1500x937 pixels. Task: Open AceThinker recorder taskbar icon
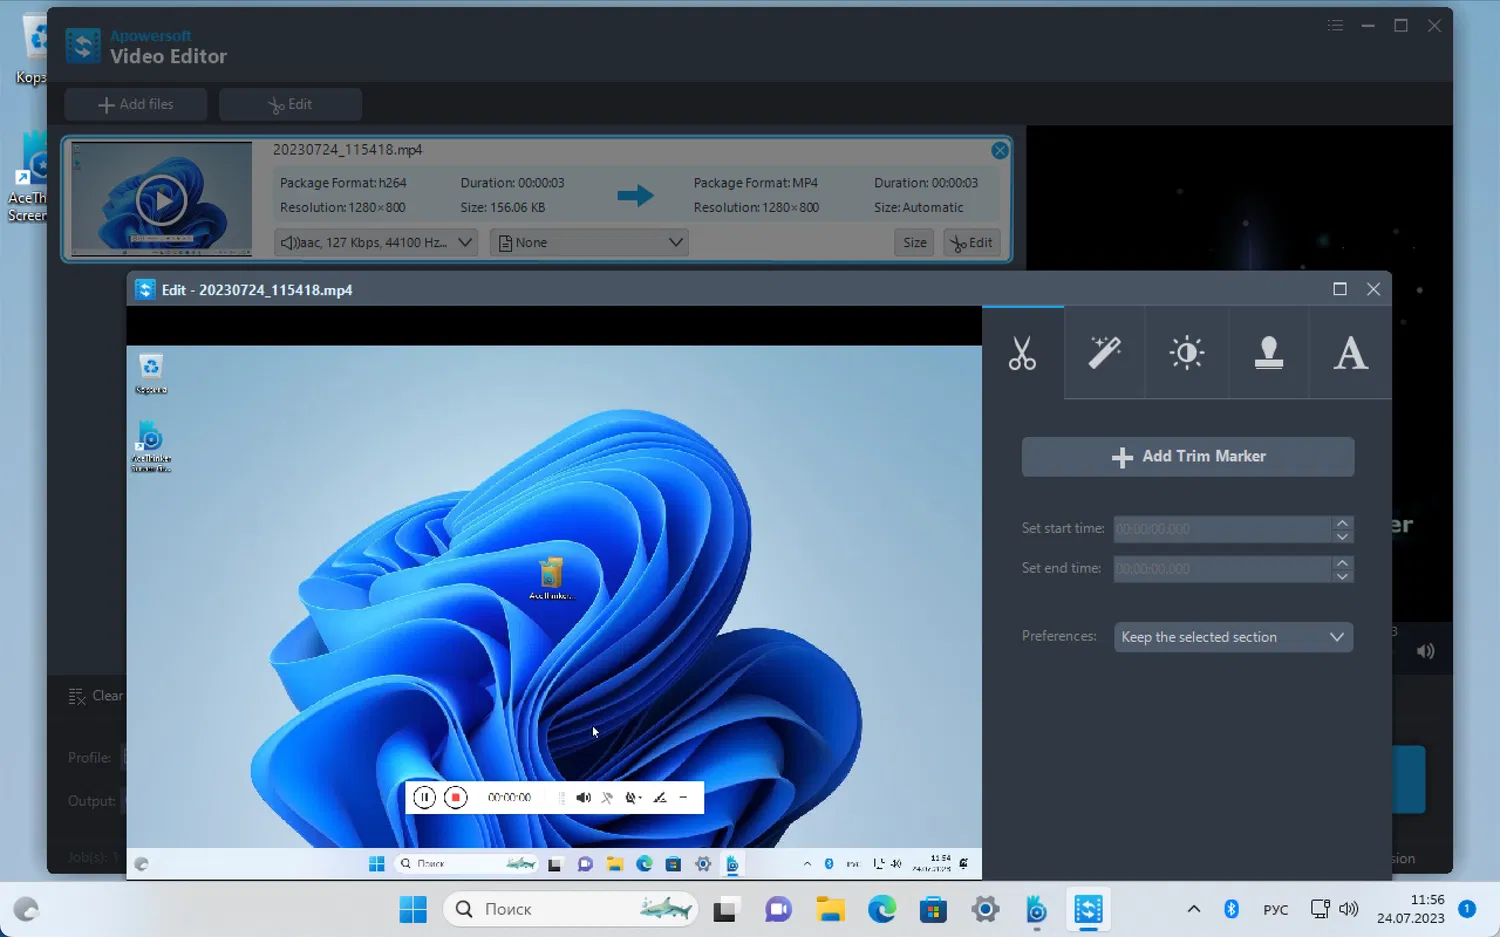click(x=1037, y=910)
